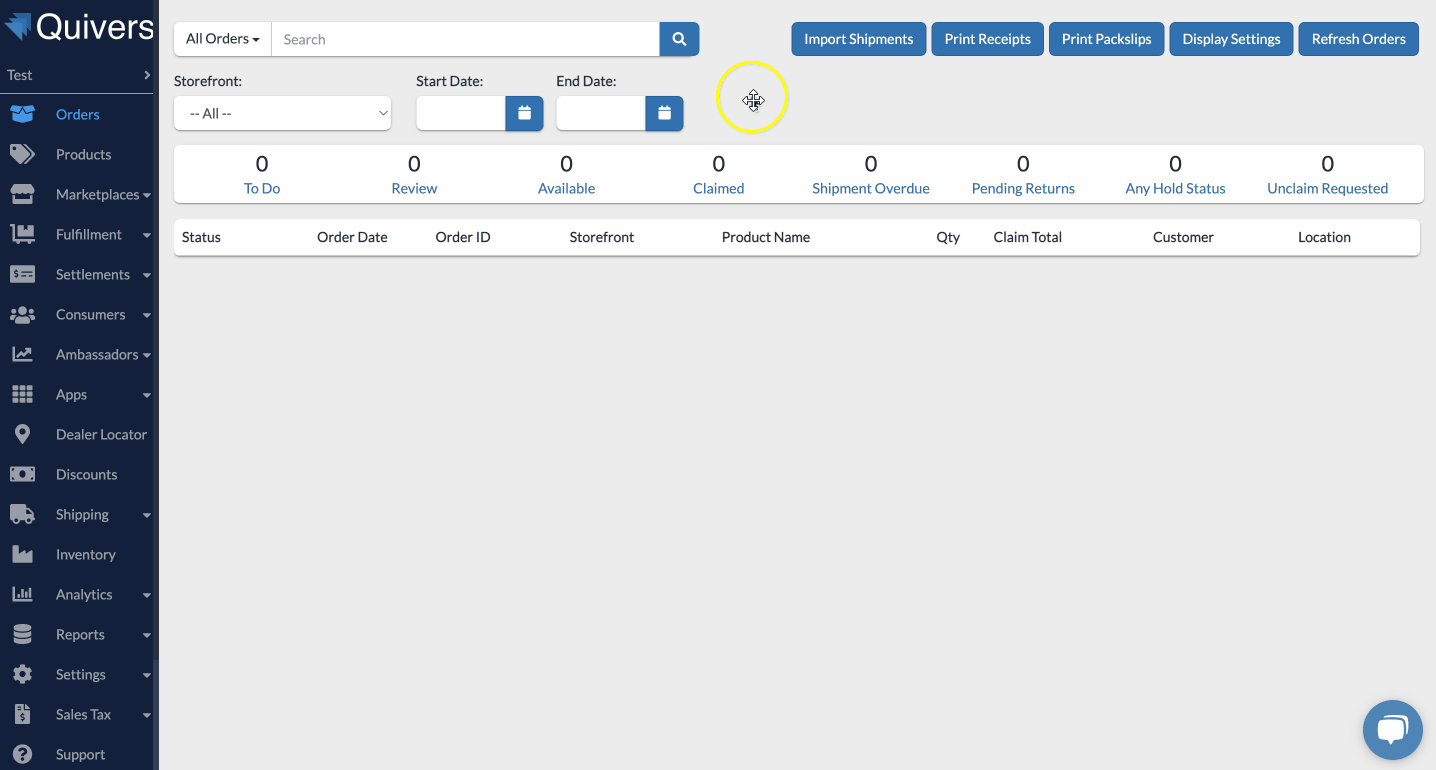Click the Analytics bar chart icon

(x=22, y=594)
